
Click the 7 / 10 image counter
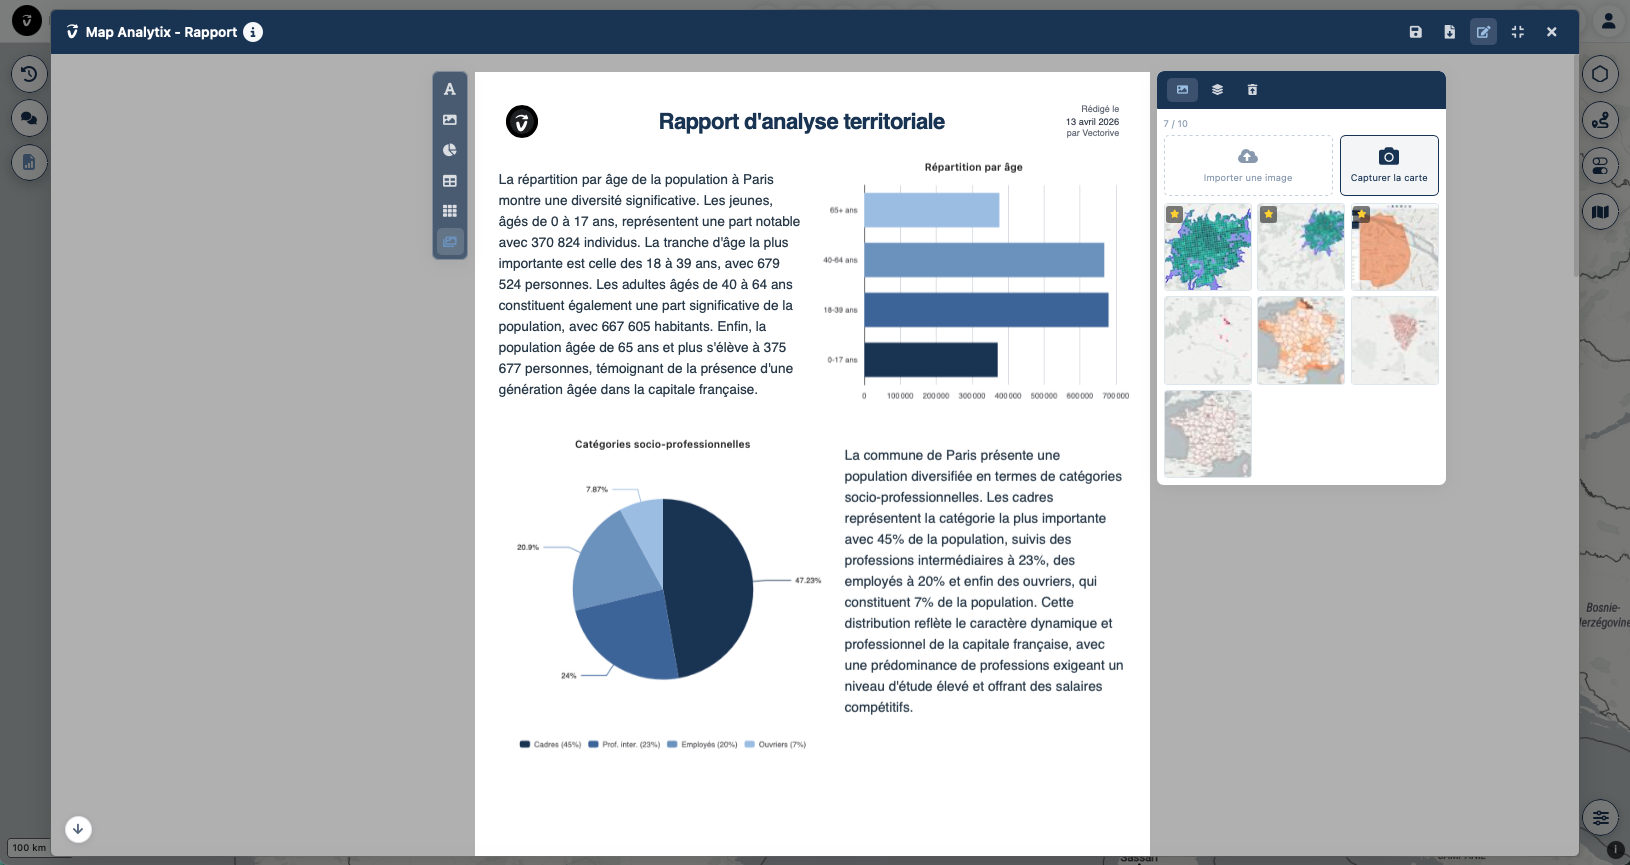click(x=1176, y=124)
